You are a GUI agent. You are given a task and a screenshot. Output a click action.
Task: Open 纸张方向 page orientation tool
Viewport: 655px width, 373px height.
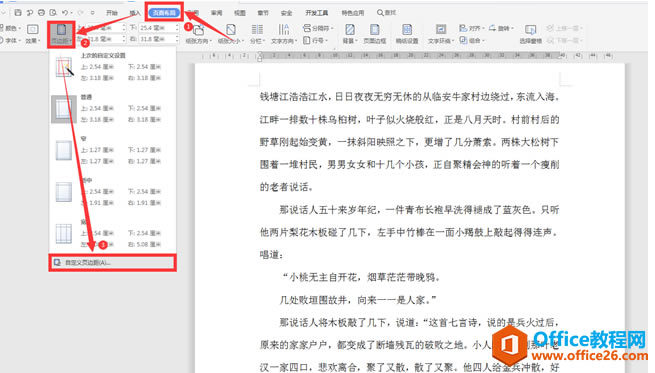[198, 34]
